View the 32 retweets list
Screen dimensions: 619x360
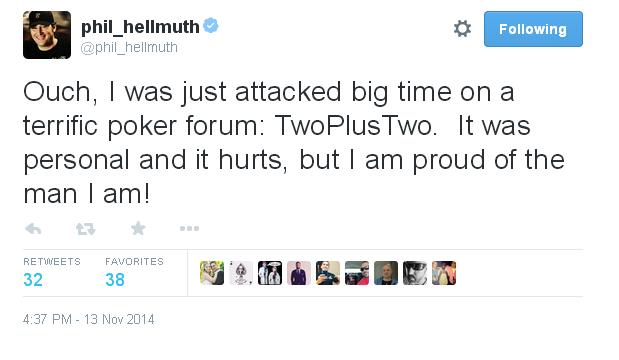tap(33, 279)
